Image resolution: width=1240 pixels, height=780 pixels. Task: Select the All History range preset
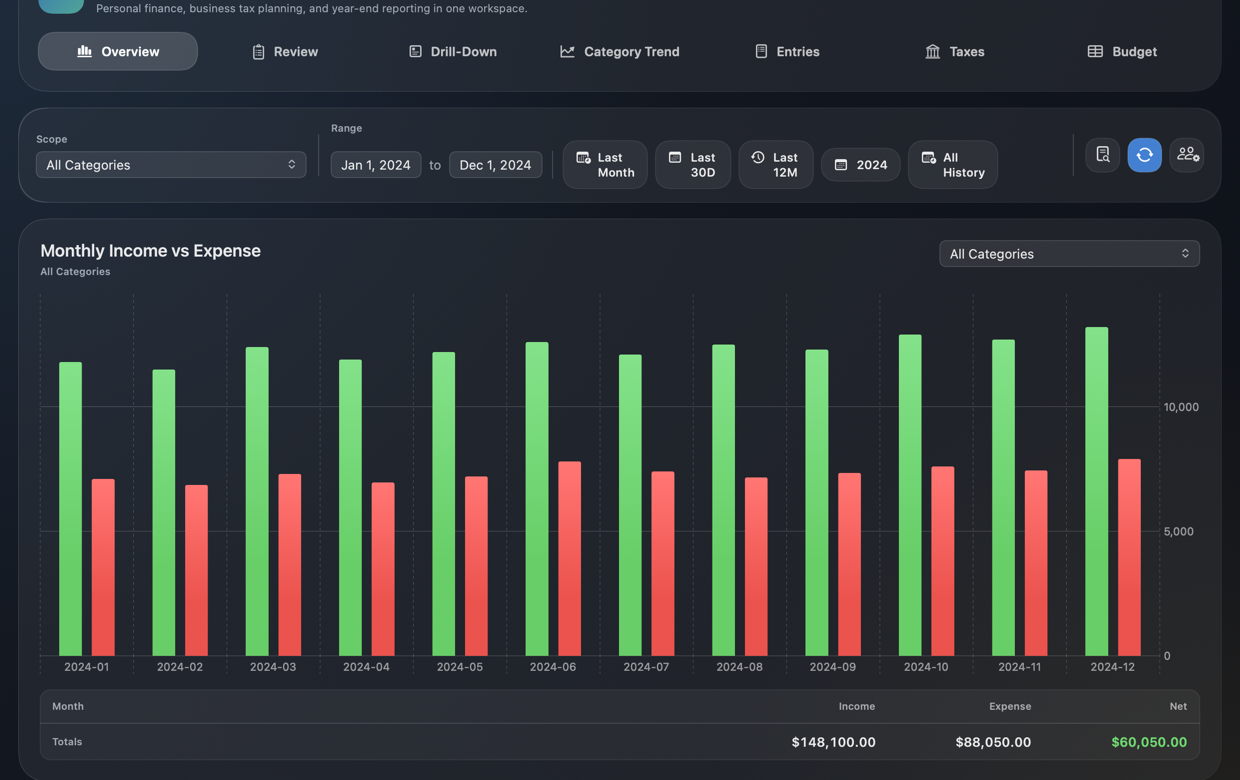click(x=953, y=165)
